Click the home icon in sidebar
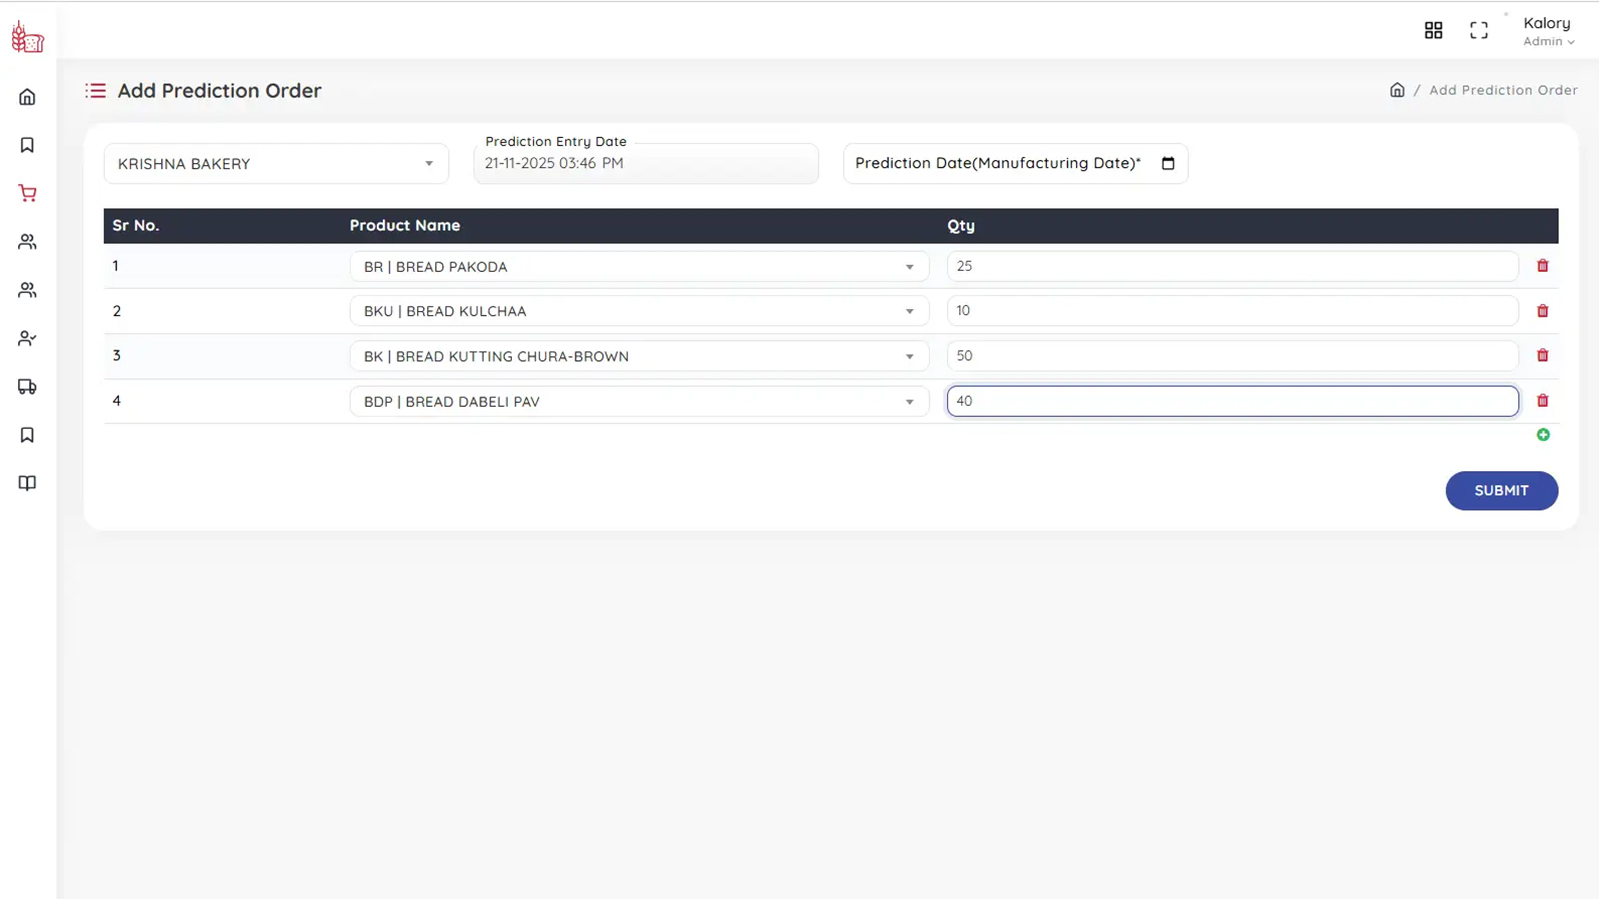Screen dimensions: 1599x899 [x=27, y=97]
